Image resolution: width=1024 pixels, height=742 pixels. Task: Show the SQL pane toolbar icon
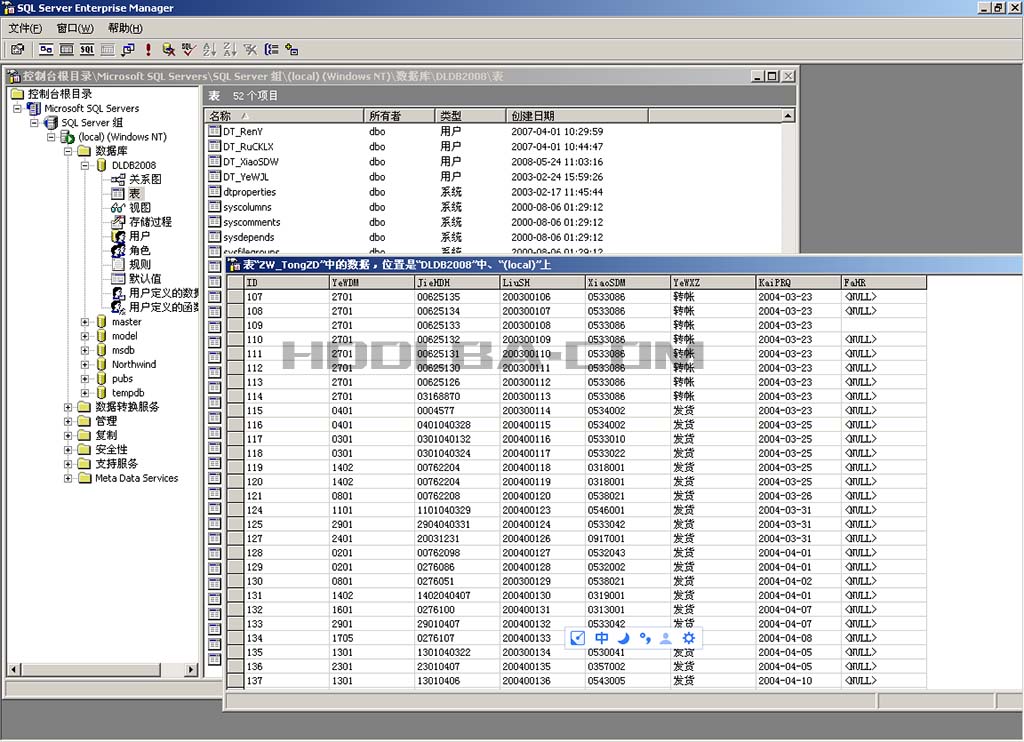[87, 49]
